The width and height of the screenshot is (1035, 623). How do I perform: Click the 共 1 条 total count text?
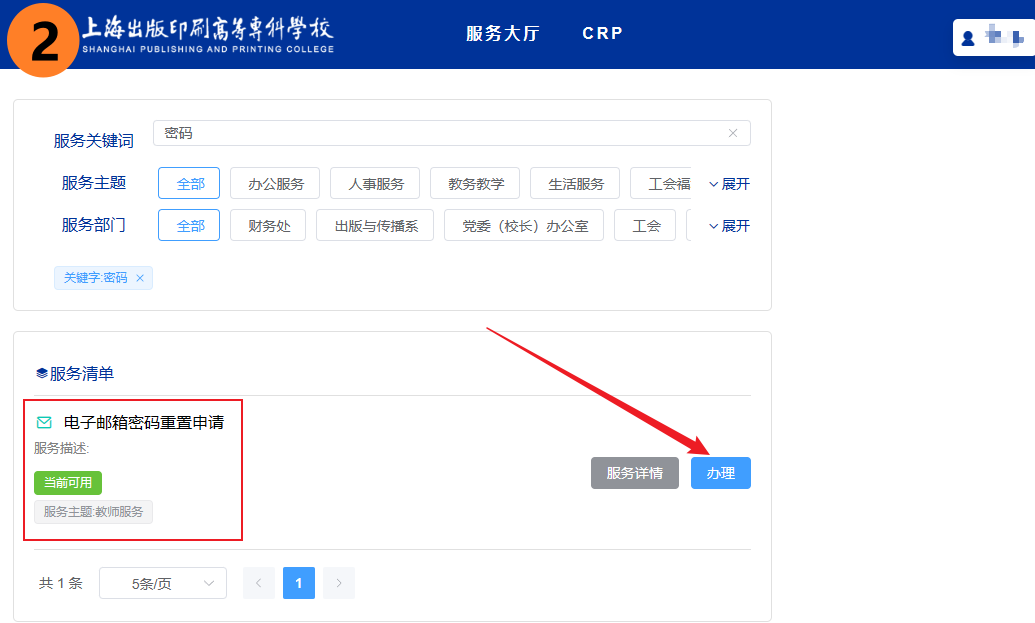(x=61, y=583)
